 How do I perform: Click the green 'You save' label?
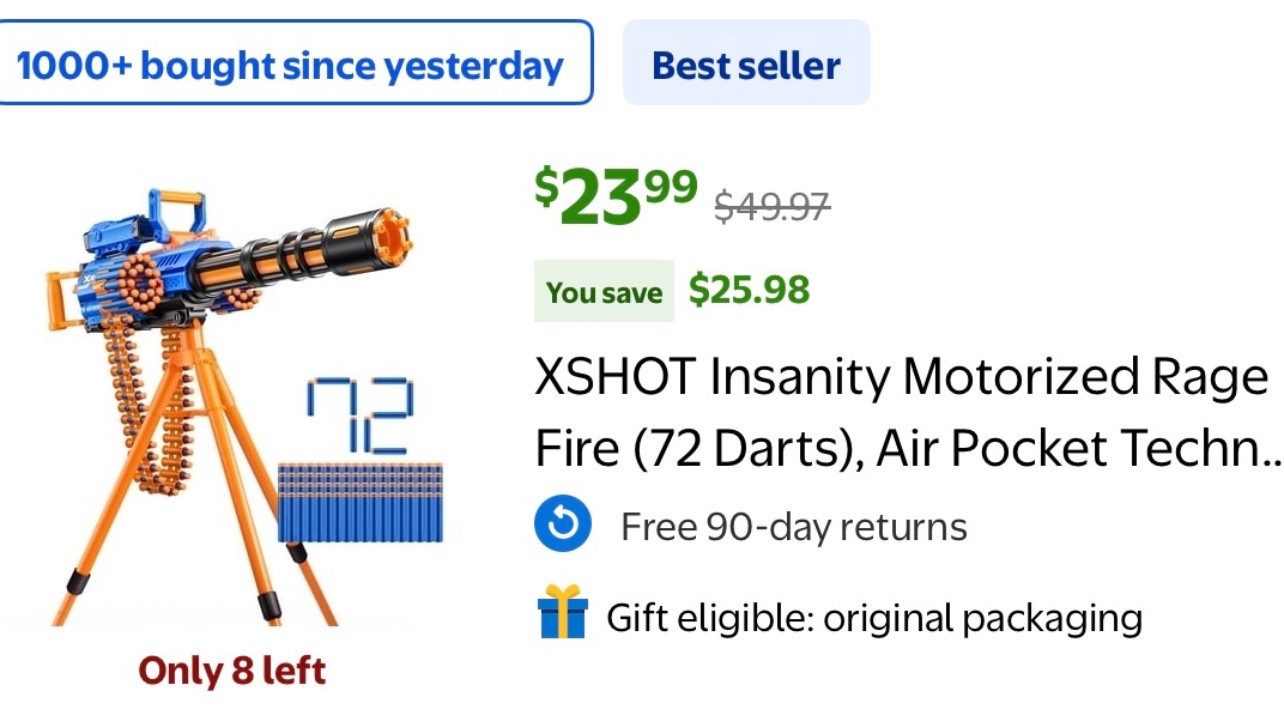coord(603,291)
